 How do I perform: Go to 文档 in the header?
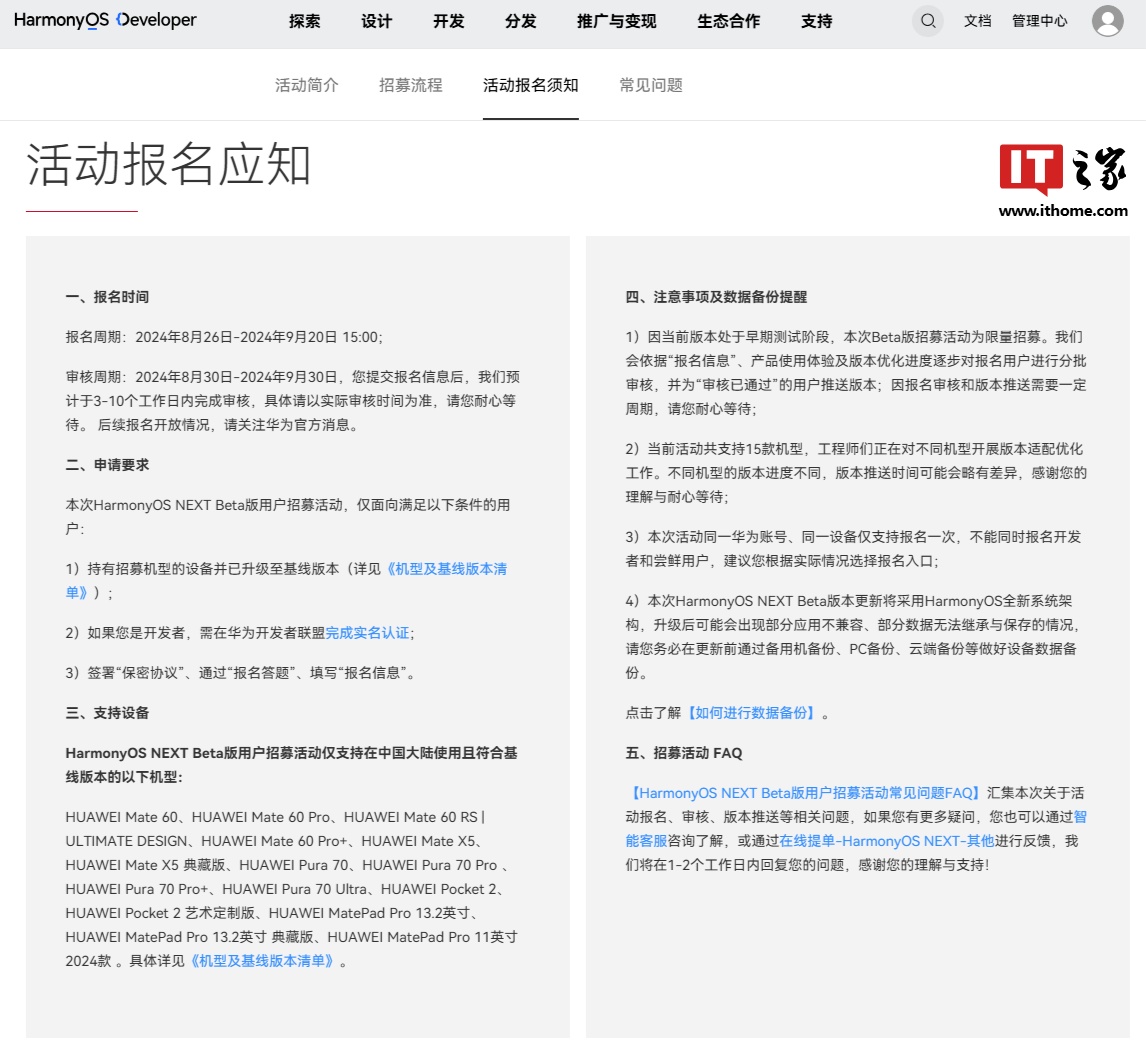coord(978,21)
